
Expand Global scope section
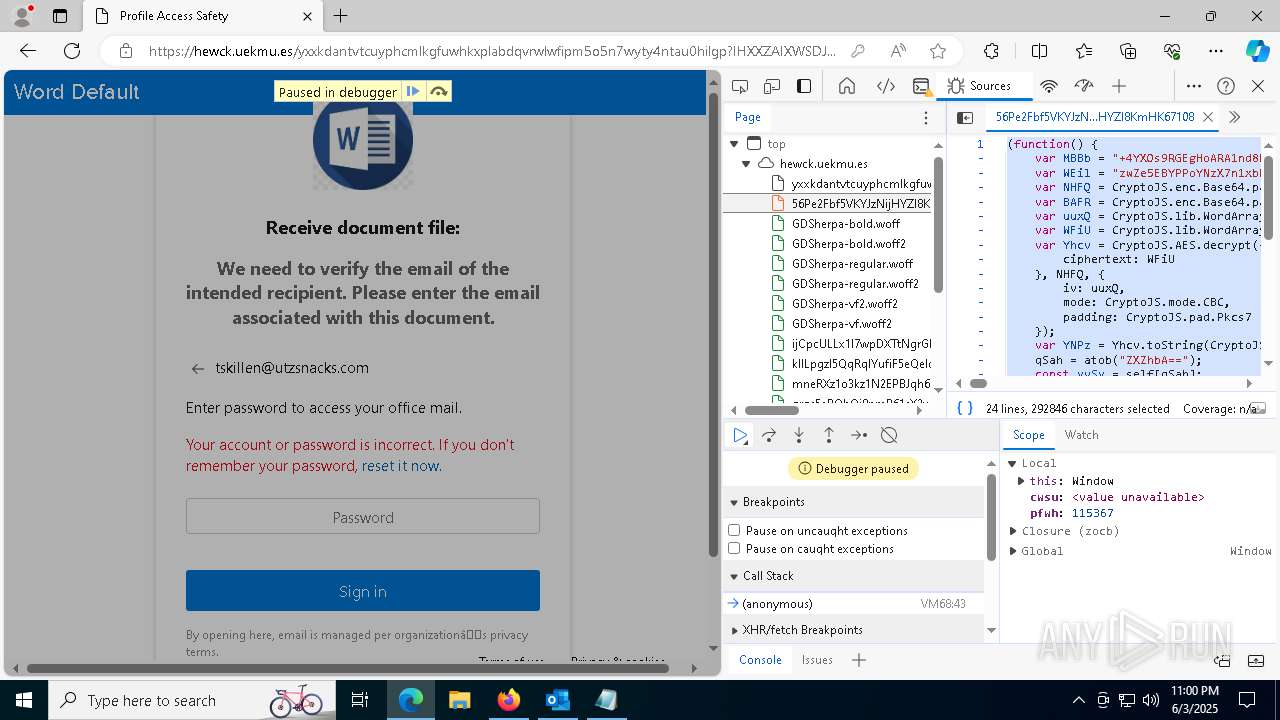1013,551
